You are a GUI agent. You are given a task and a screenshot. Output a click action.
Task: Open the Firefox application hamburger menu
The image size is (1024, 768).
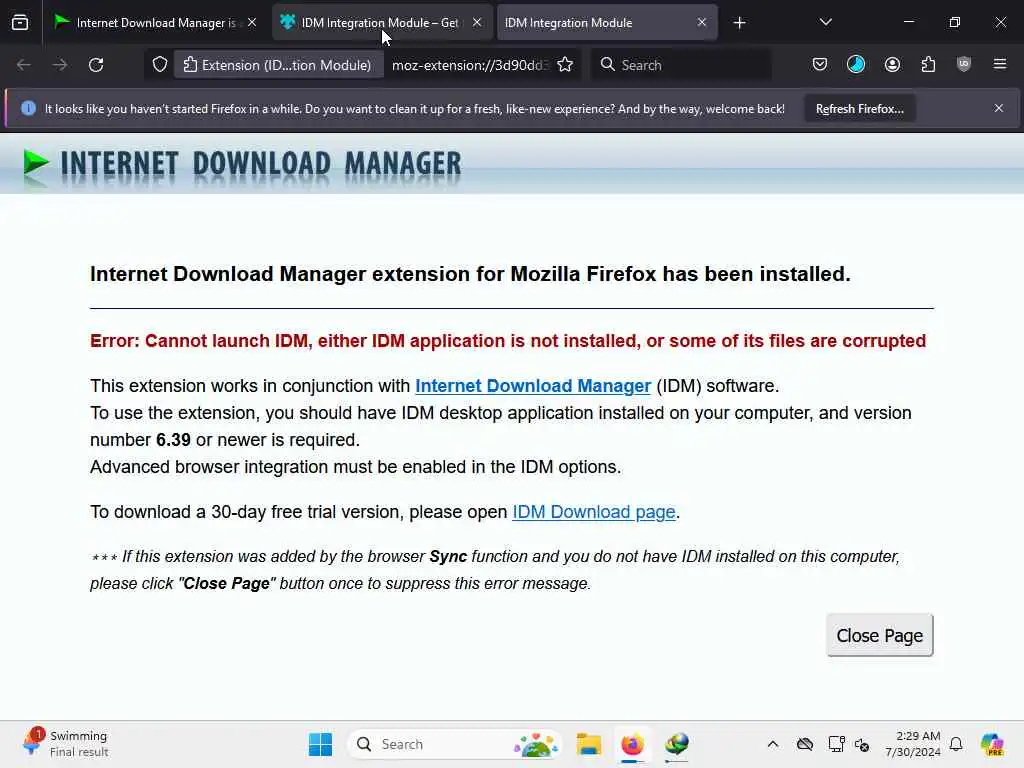coord(1000,65)
